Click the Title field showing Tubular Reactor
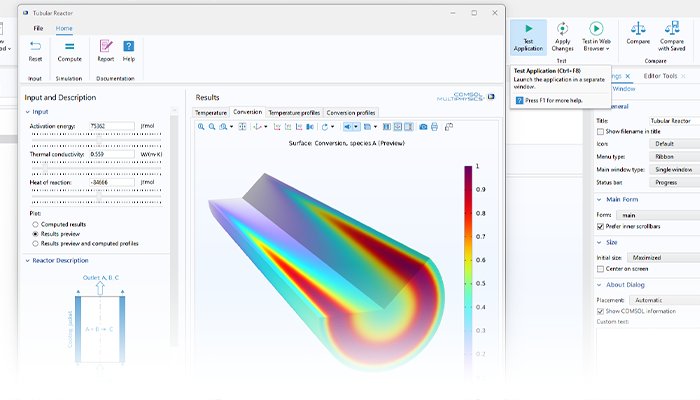 pos(674,121)
